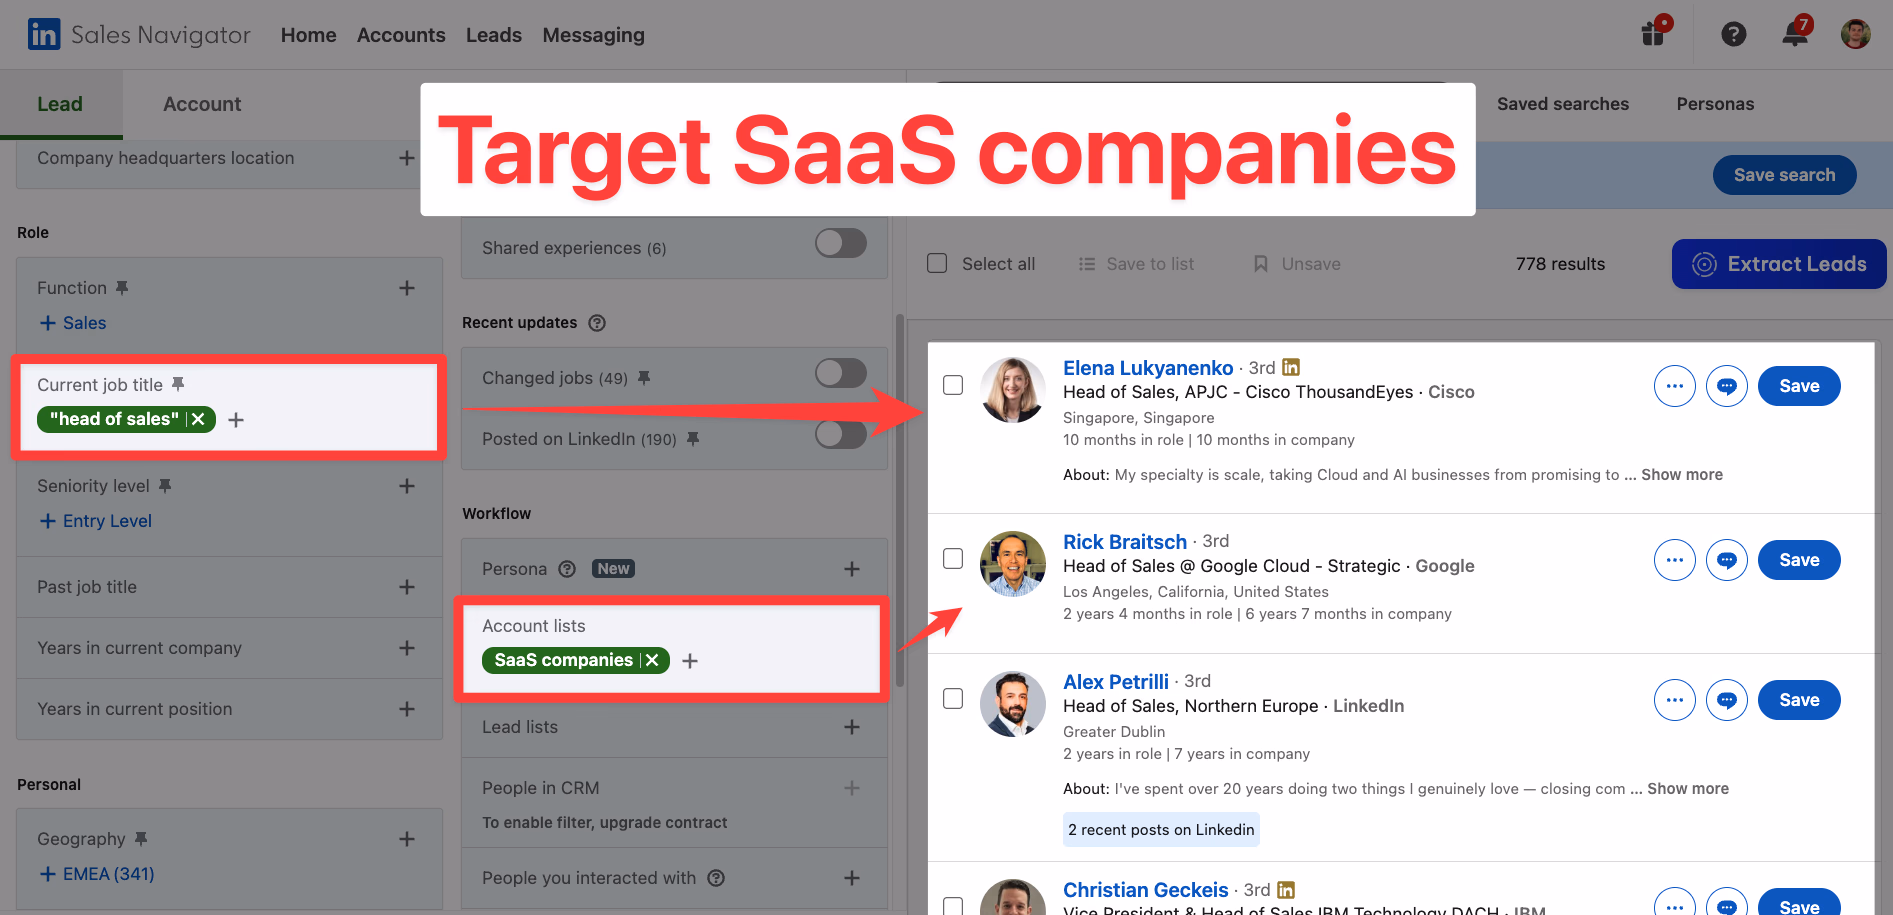1893x915 pixels.
Task: Expand the Lead lists filter
Action: [852, 727]
